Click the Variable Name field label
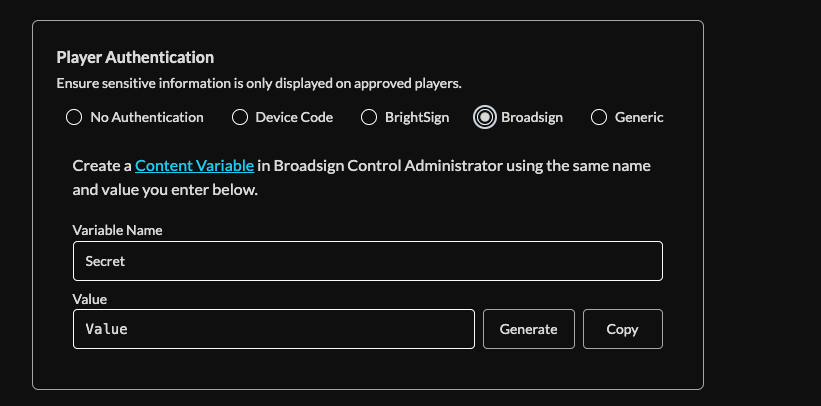The width and height of the screenshot is (821, 406). coord(117,231)
